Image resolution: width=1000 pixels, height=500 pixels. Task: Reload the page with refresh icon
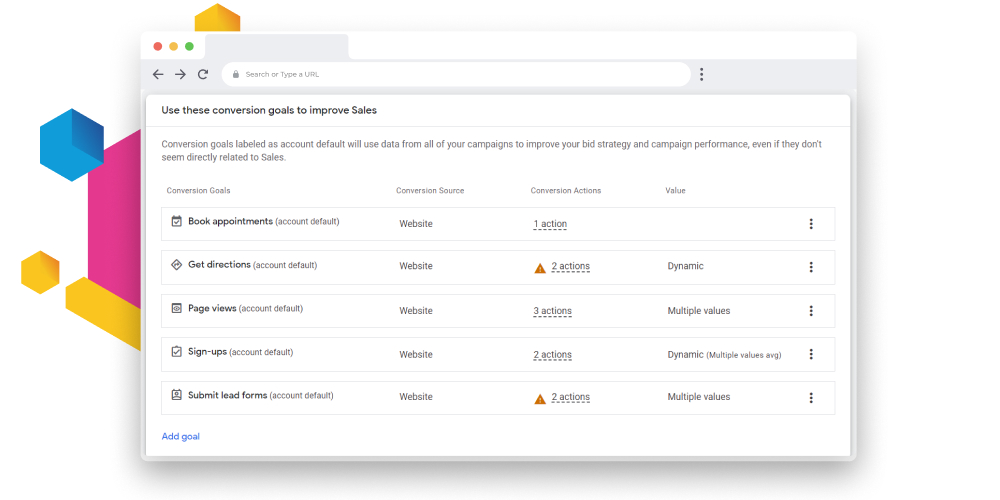[203, 74]
